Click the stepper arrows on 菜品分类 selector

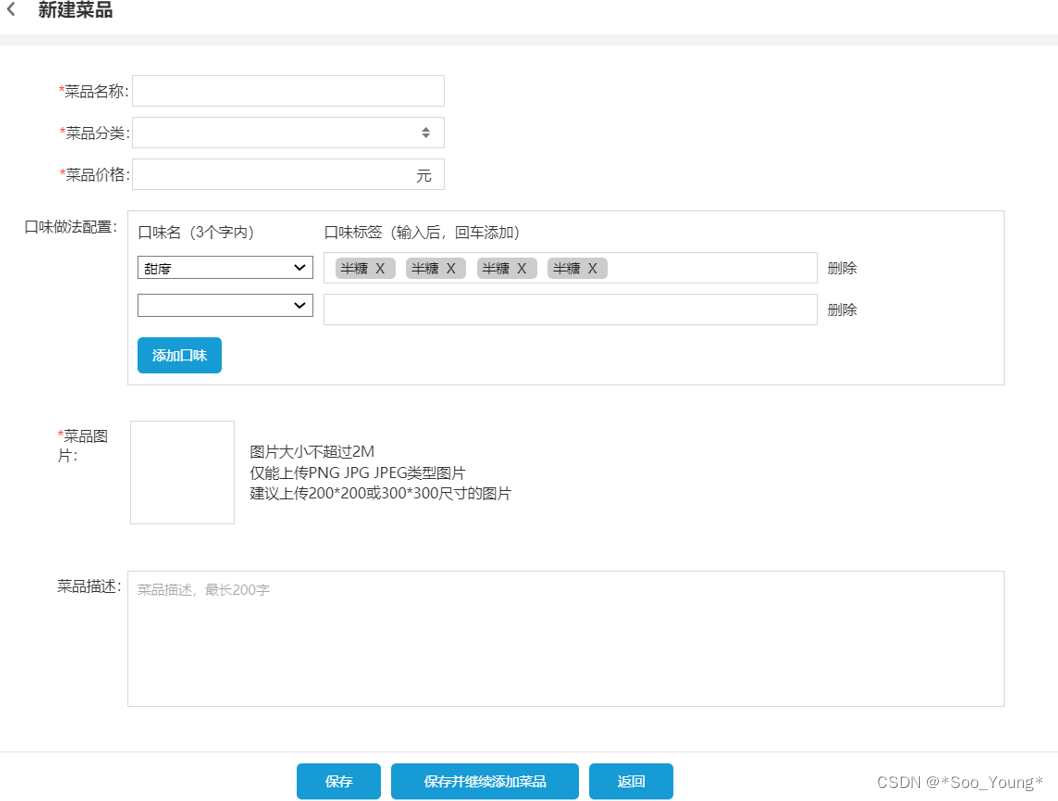[424, 132]
